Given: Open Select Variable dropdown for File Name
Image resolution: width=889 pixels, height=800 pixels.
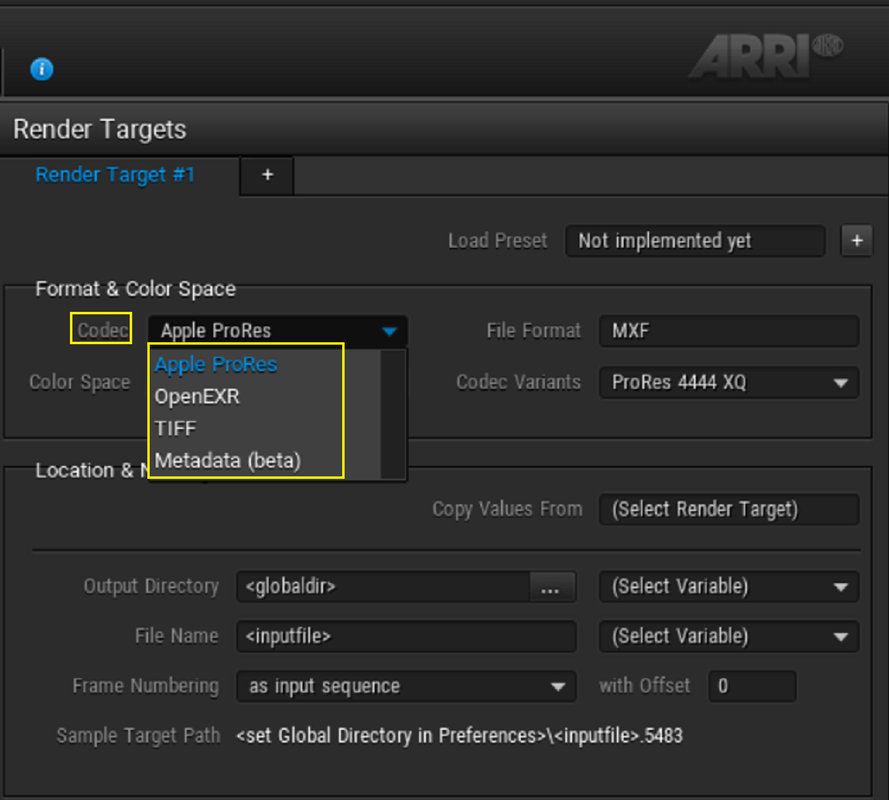Looking at the screenshot, I should 729,636.
